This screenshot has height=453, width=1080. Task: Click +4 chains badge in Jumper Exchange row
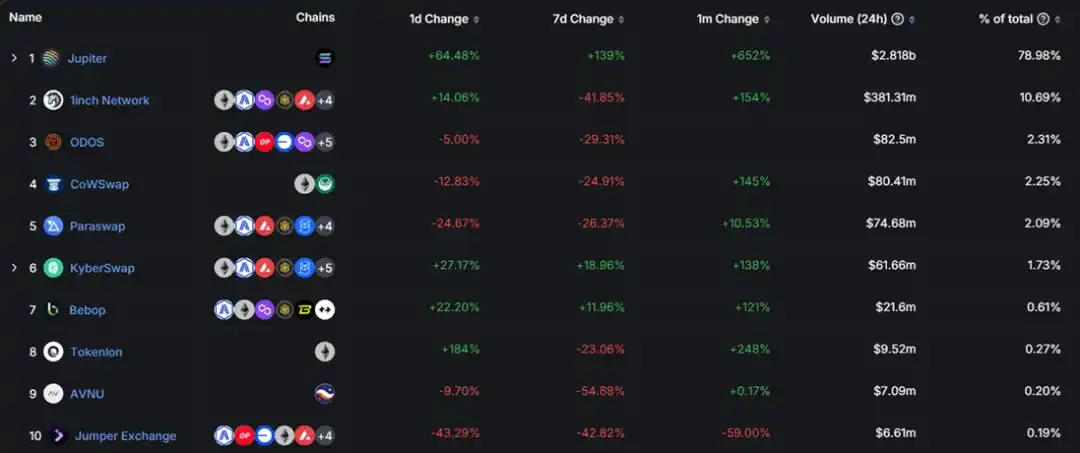tap(325, 436)
